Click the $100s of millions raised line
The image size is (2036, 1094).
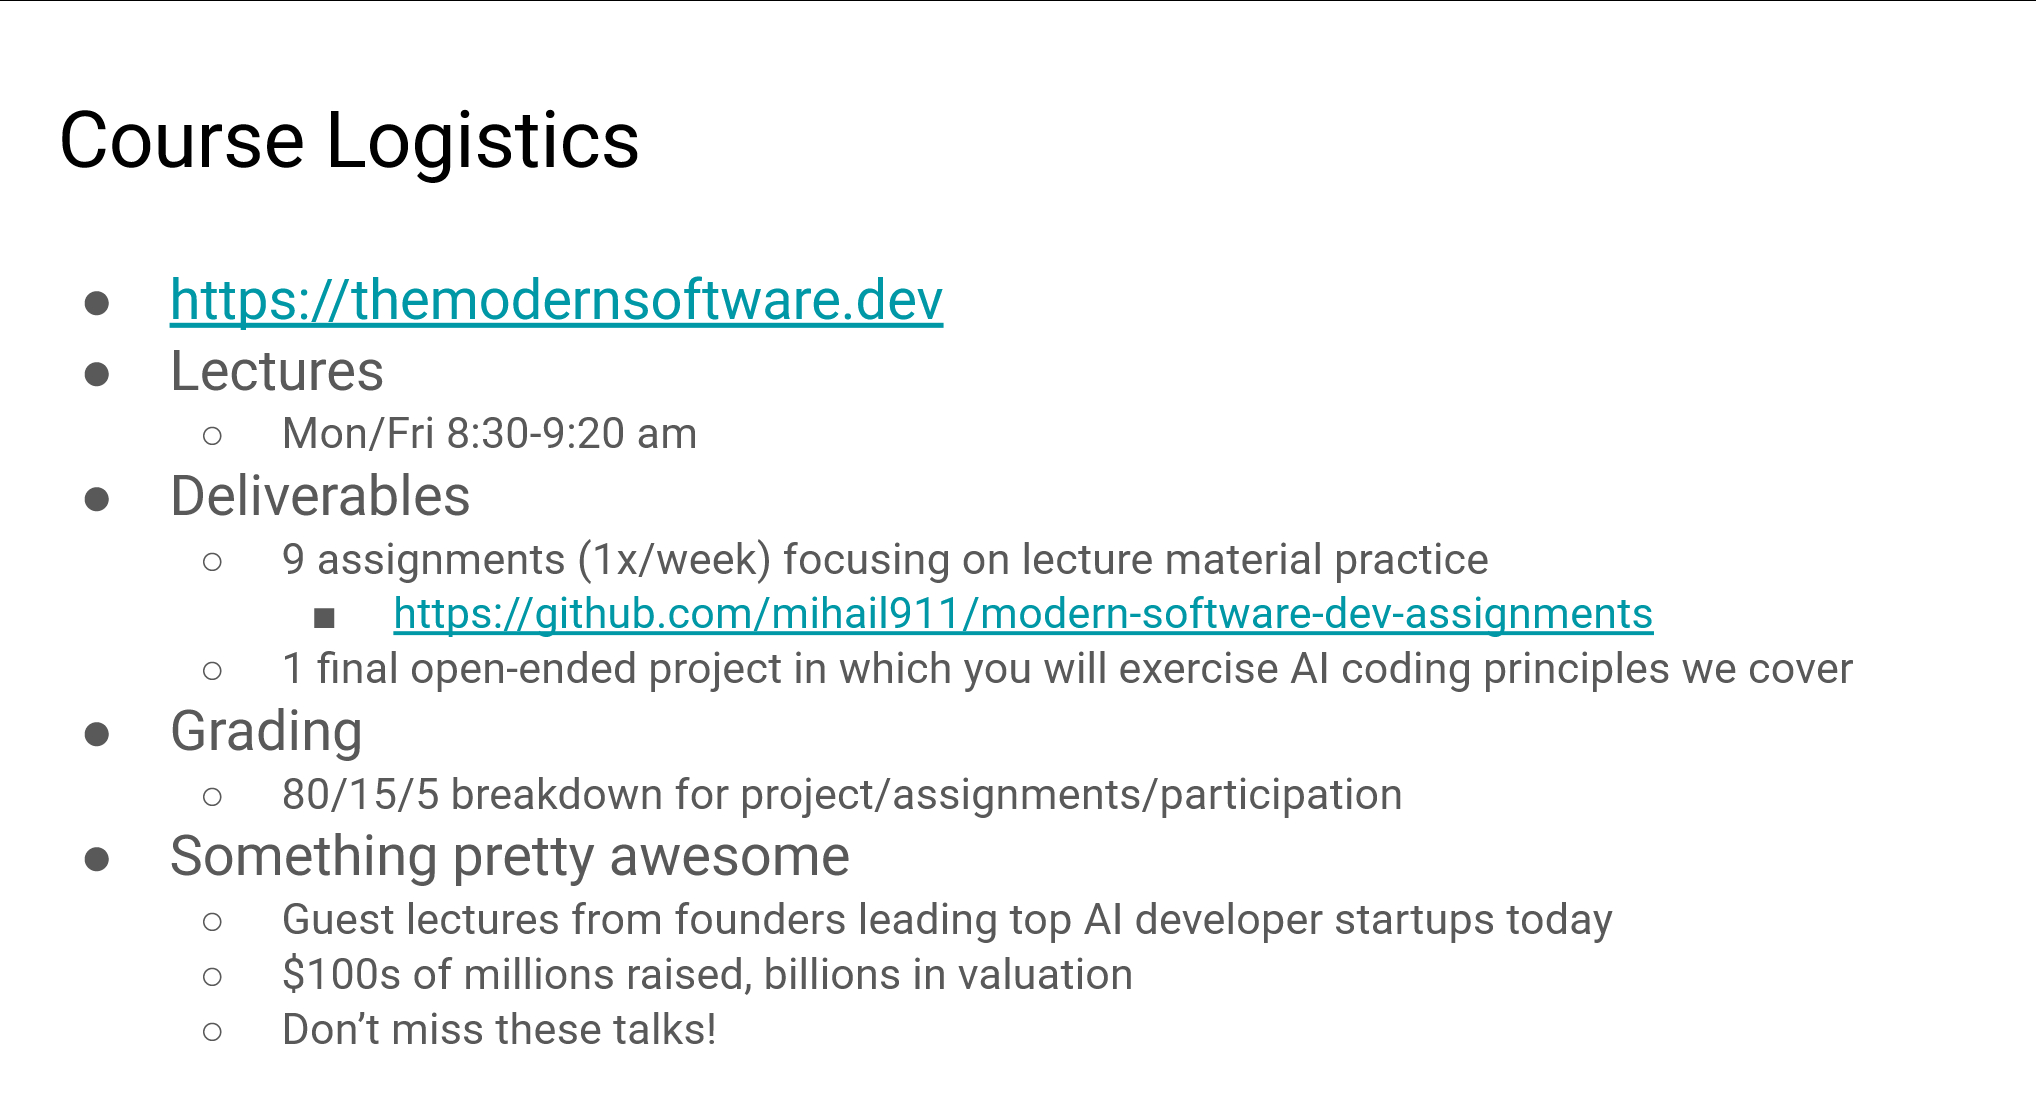(x=706, y=975)
